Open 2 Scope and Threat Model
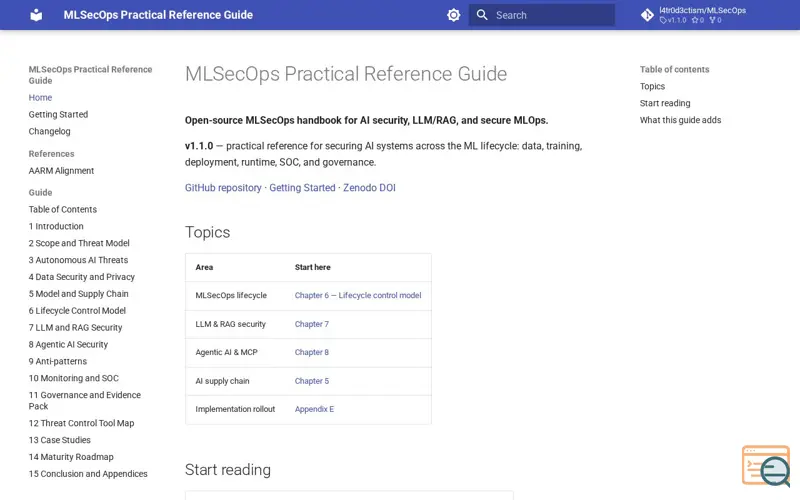Image resolution: width=800 pixels, height=500 pixels. 79,243
